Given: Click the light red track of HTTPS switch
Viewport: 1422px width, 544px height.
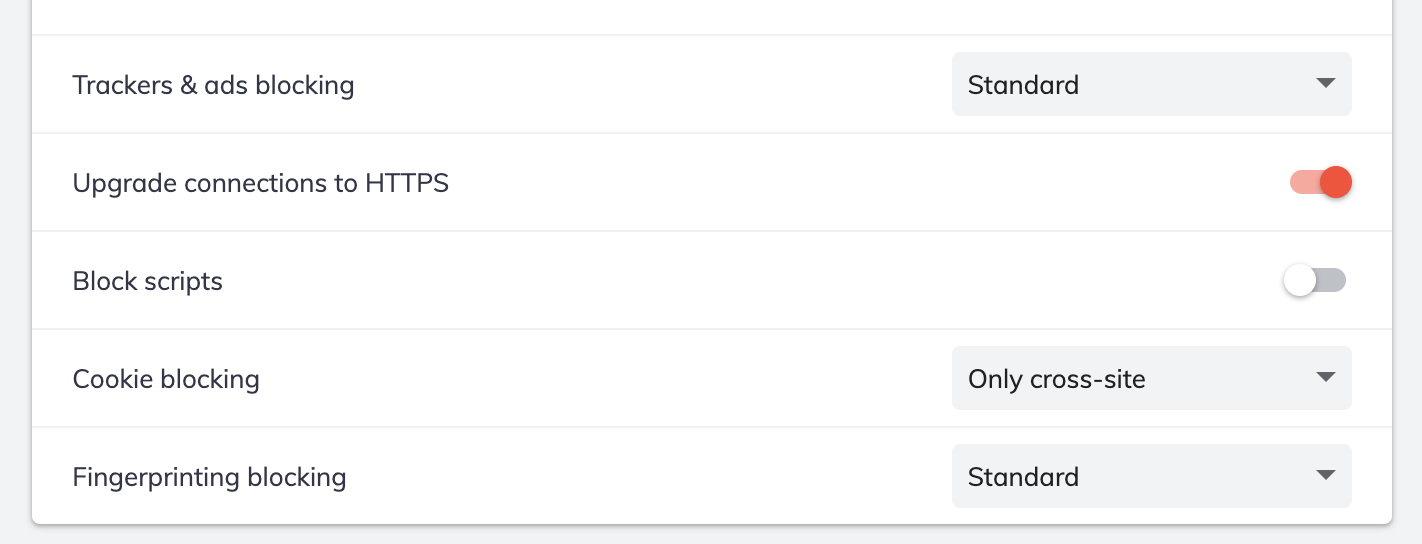Looking at the screenshot, I should (x=1302, y=183).
